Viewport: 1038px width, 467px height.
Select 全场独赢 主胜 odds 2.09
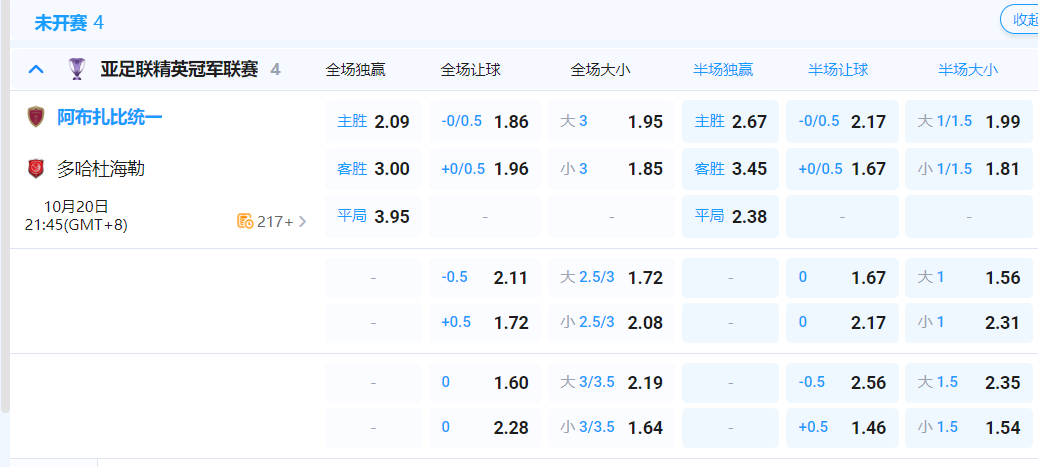click(x=373, y=122)
